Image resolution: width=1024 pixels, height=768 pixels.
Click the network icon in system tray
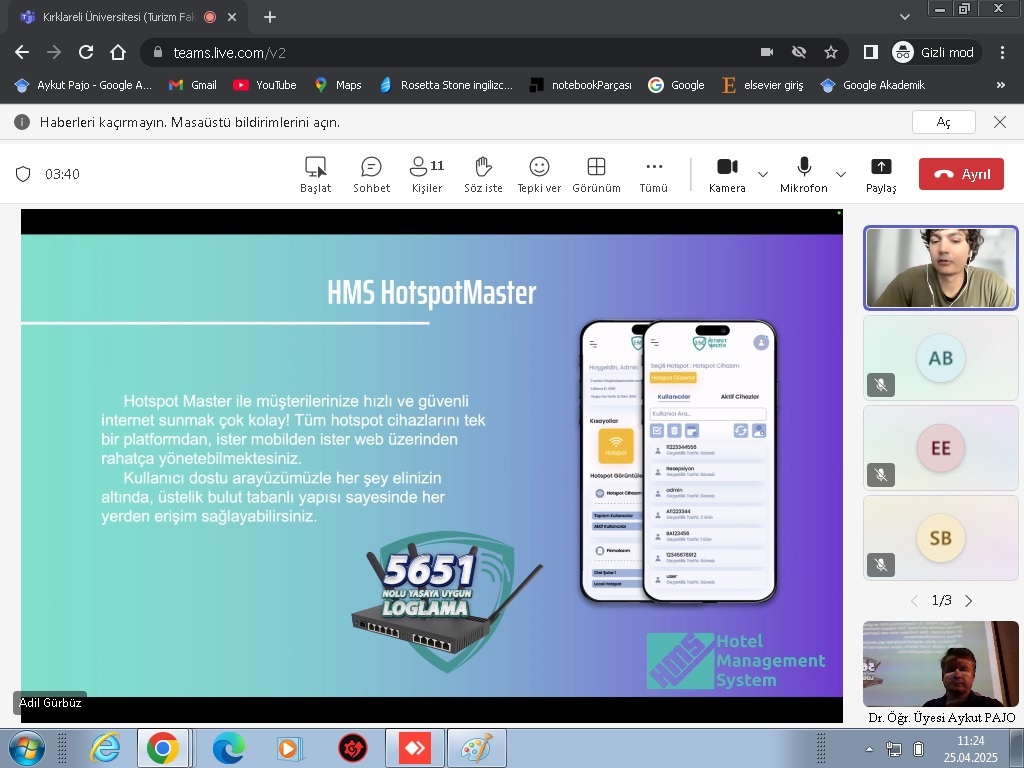[x=893, y=749]
